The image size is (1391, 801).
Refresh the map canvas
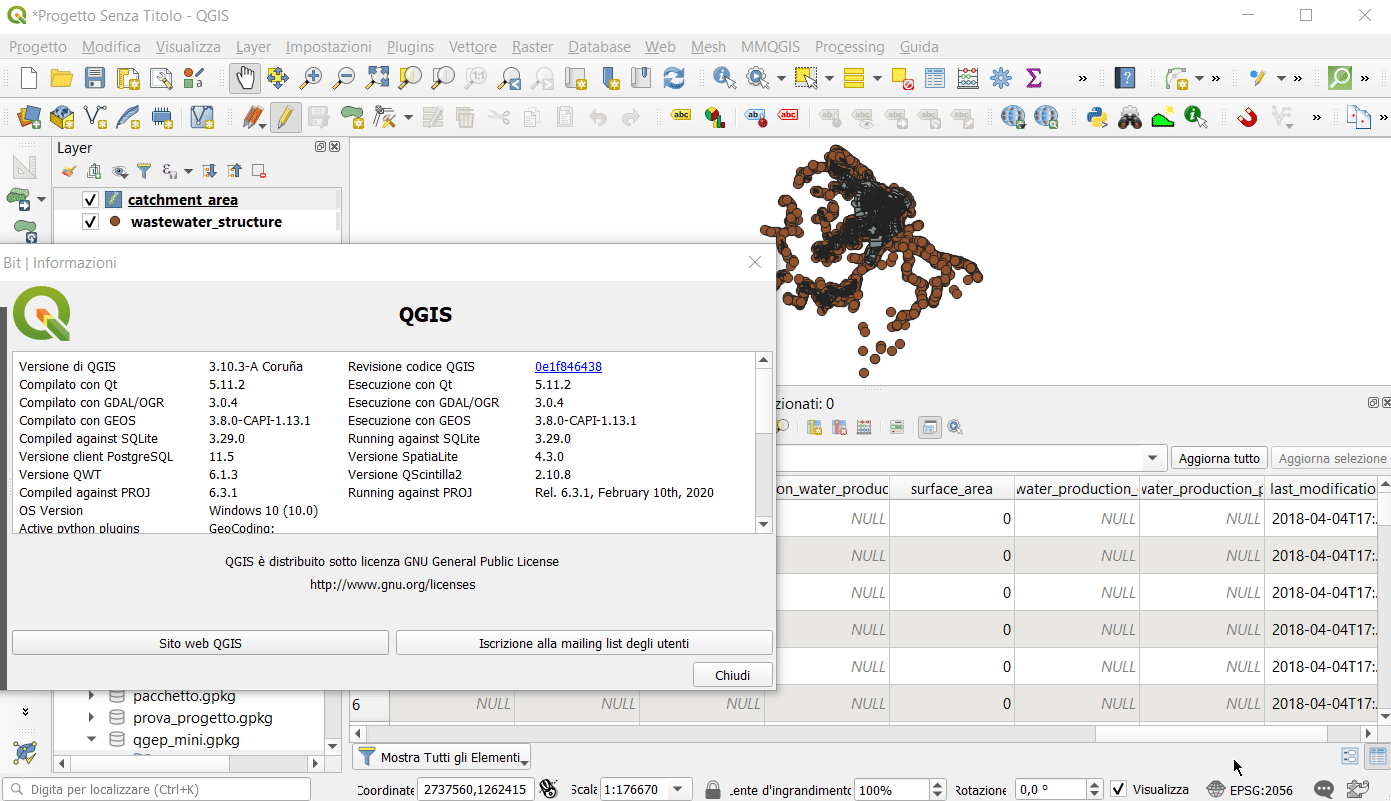pos(674,78)
